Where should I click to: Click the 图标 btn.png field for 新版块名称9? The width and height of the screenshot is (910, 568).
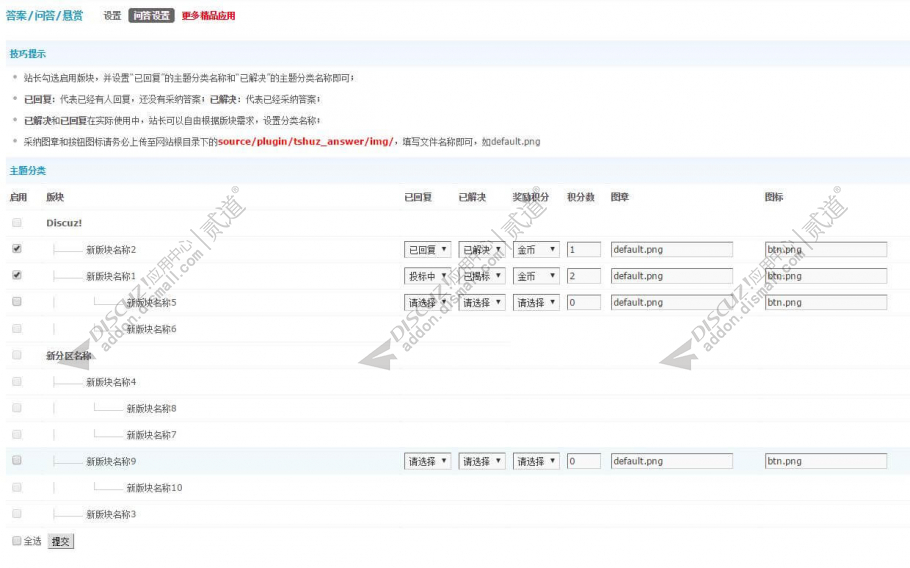[826, 461]
